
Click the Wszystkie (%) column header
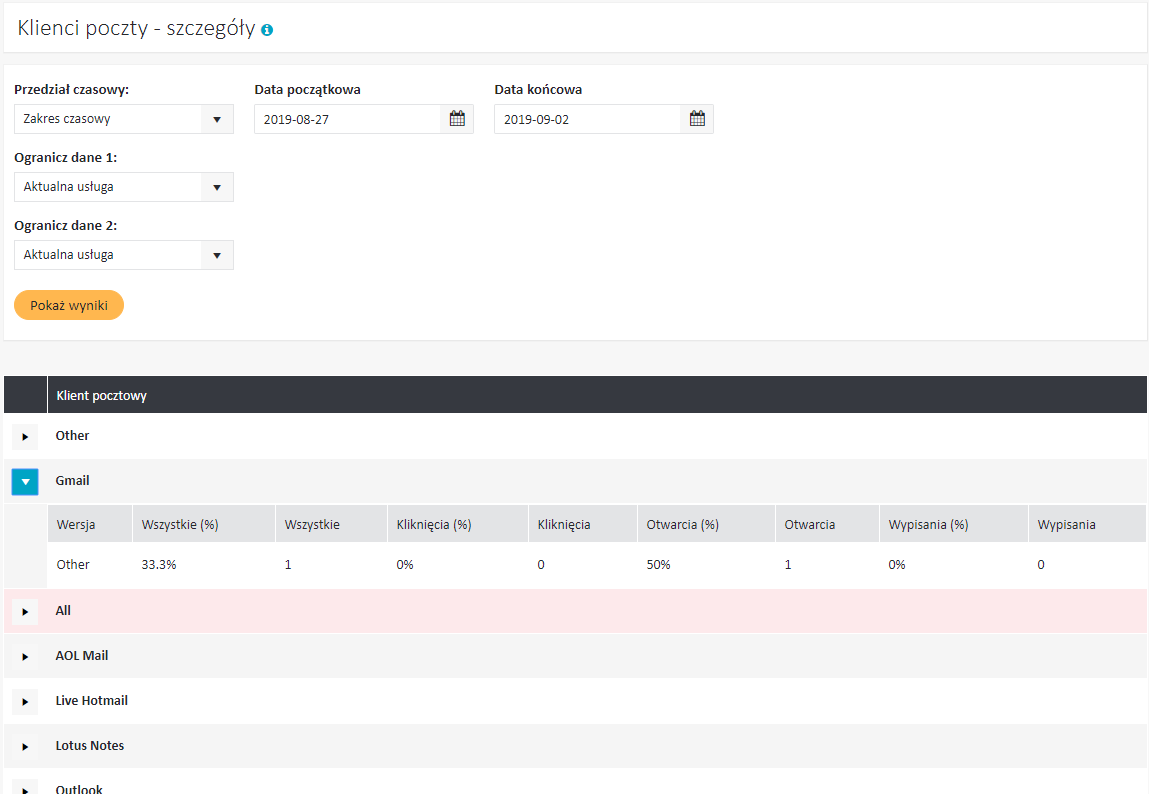click(x=180, y=524)
